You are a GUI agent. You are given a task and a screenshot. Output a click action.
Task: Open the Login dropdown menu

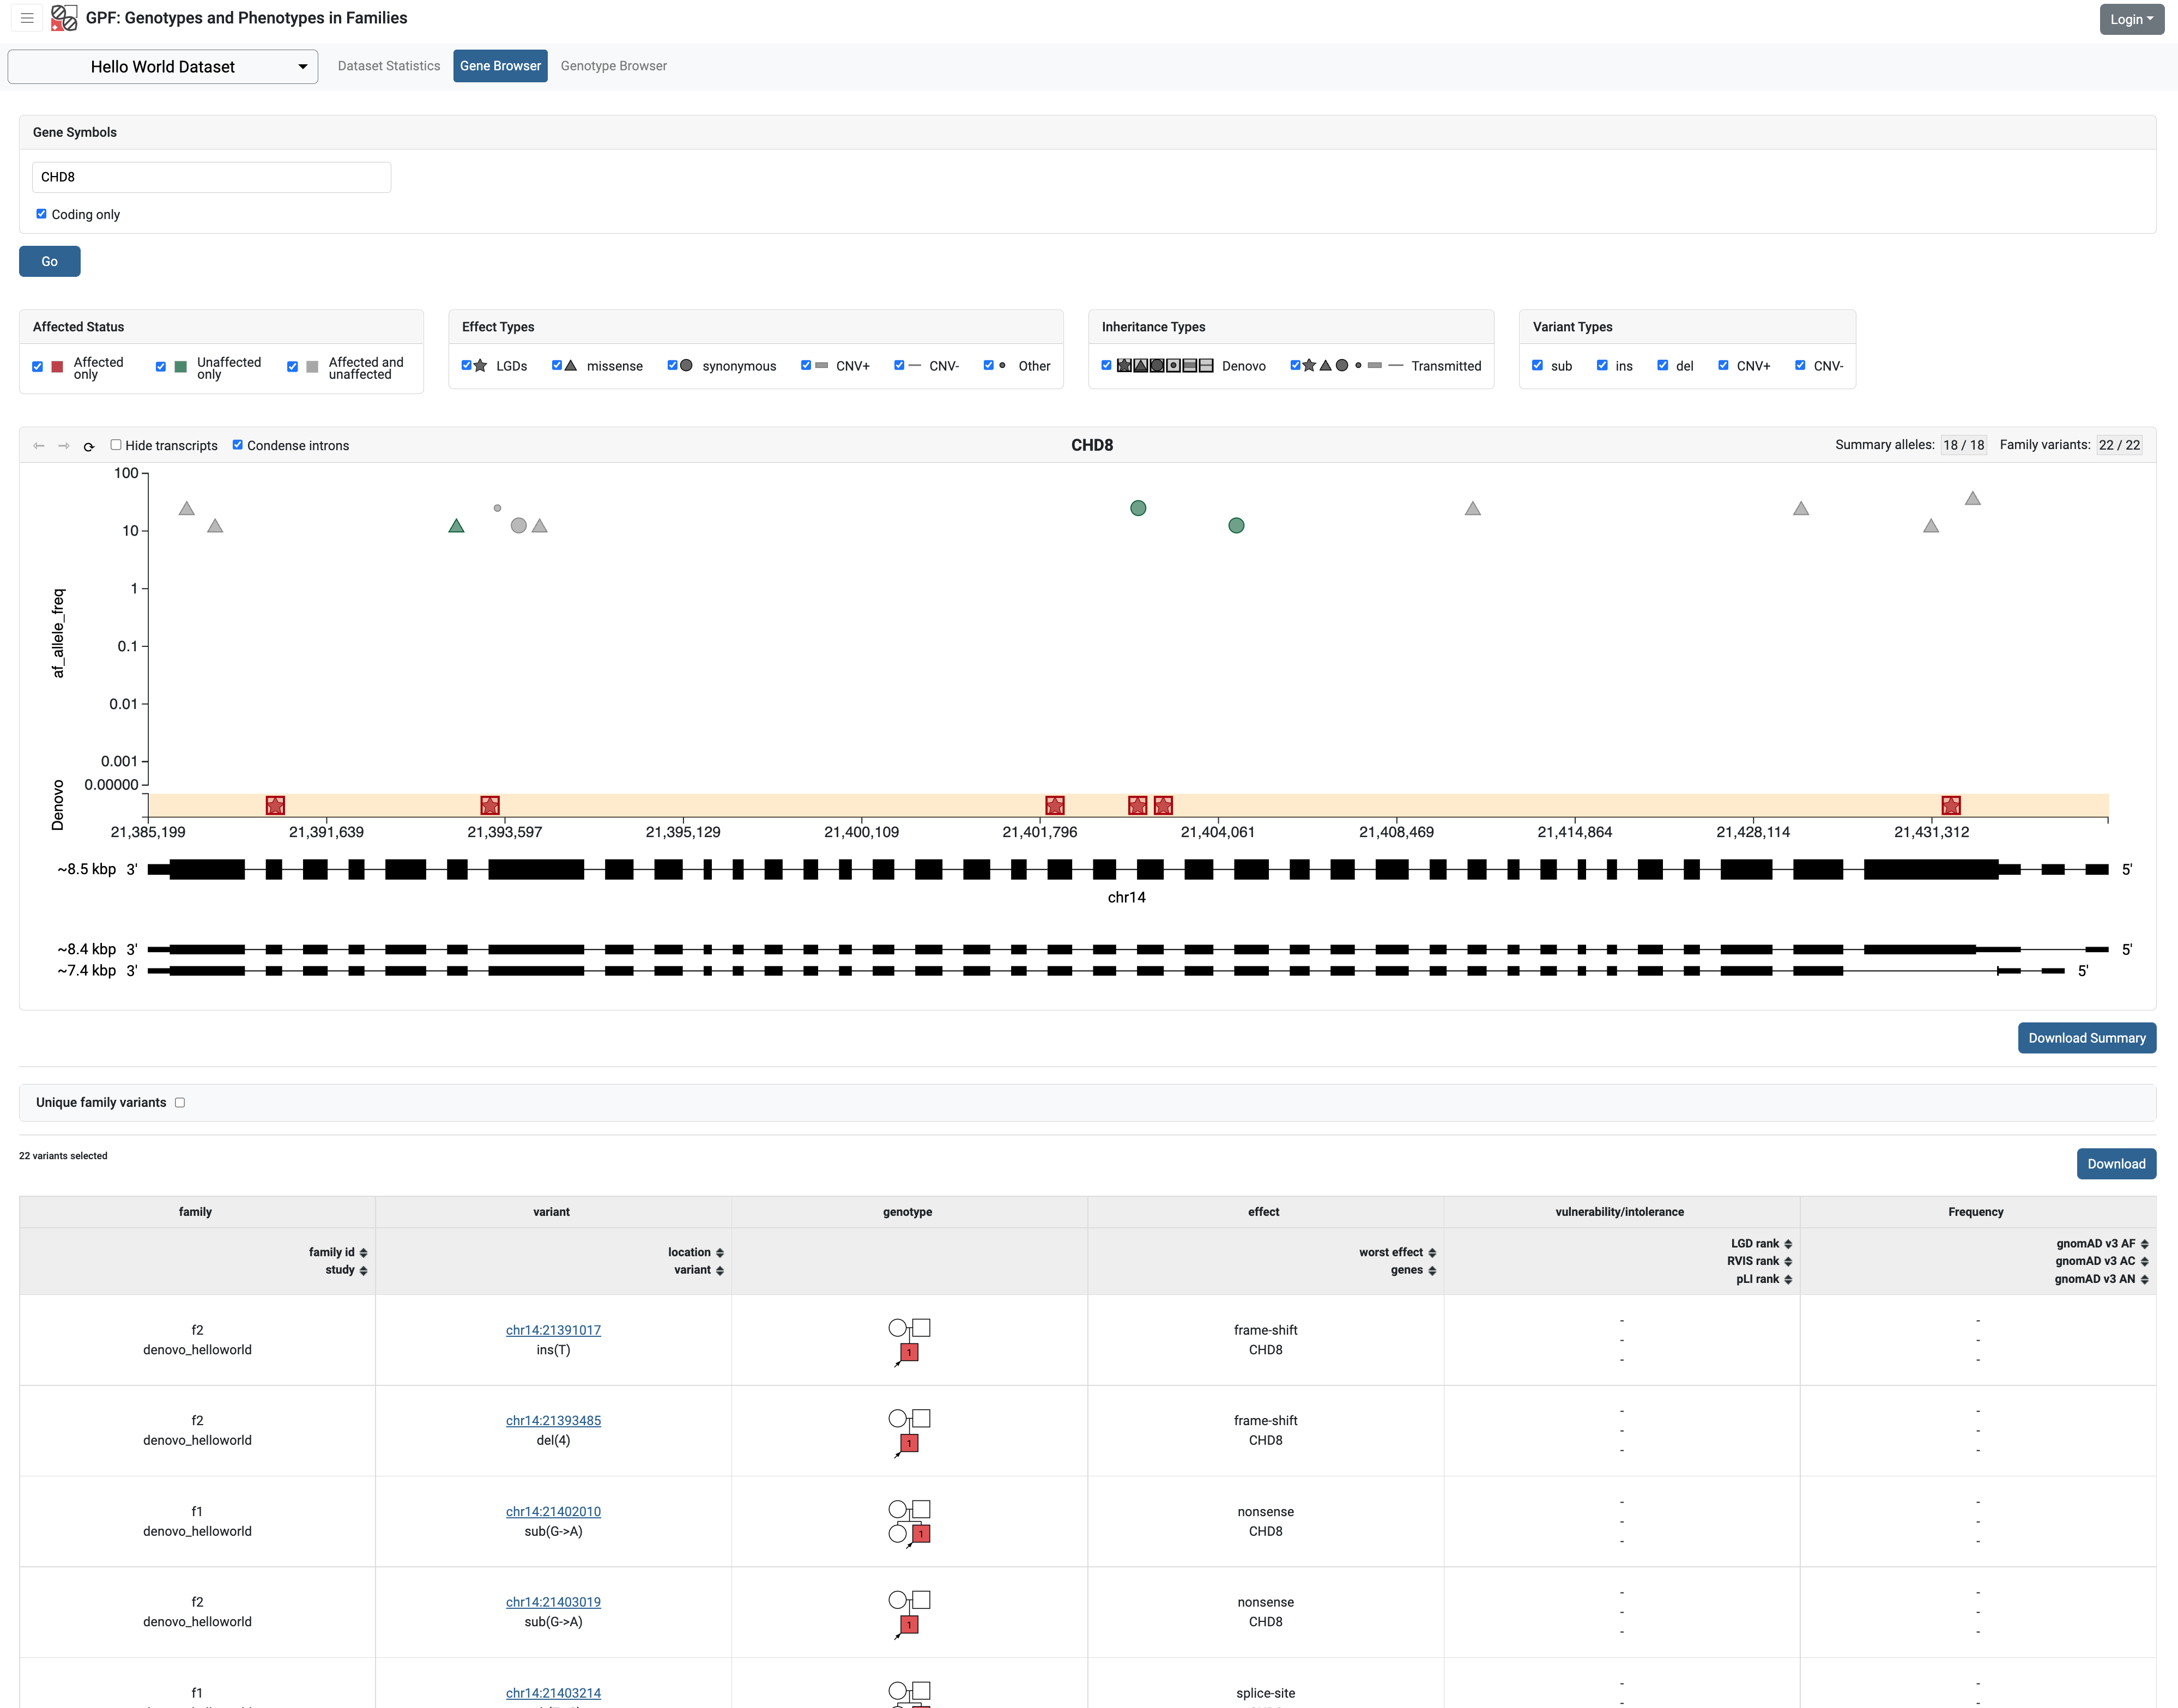tap(2132, 19)
